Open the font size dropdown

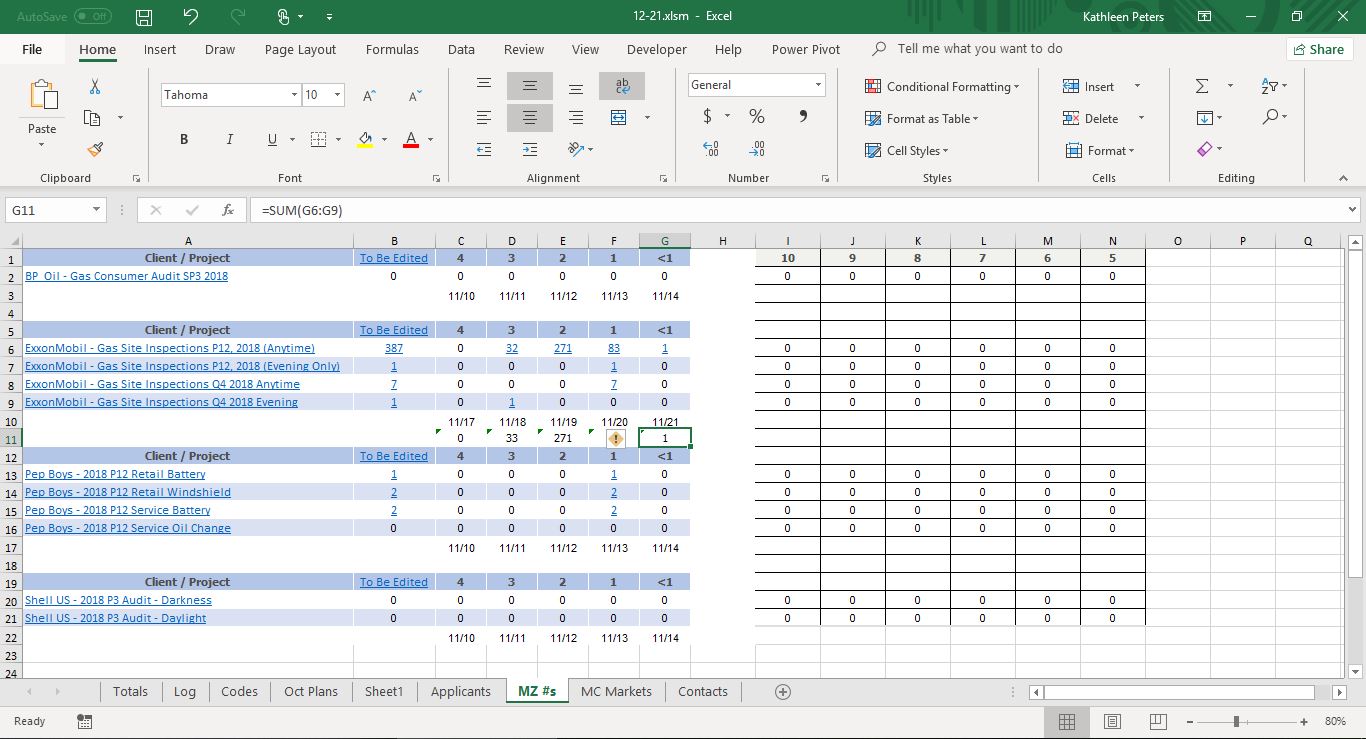pyautogui.click(x=337, y=95)
